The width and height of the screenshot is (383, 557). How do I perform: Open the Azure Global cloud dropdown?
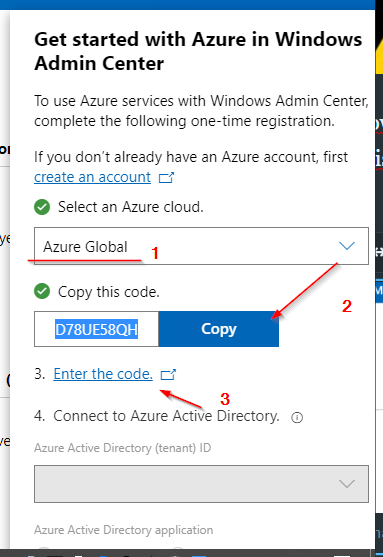[x=201, y=246]
